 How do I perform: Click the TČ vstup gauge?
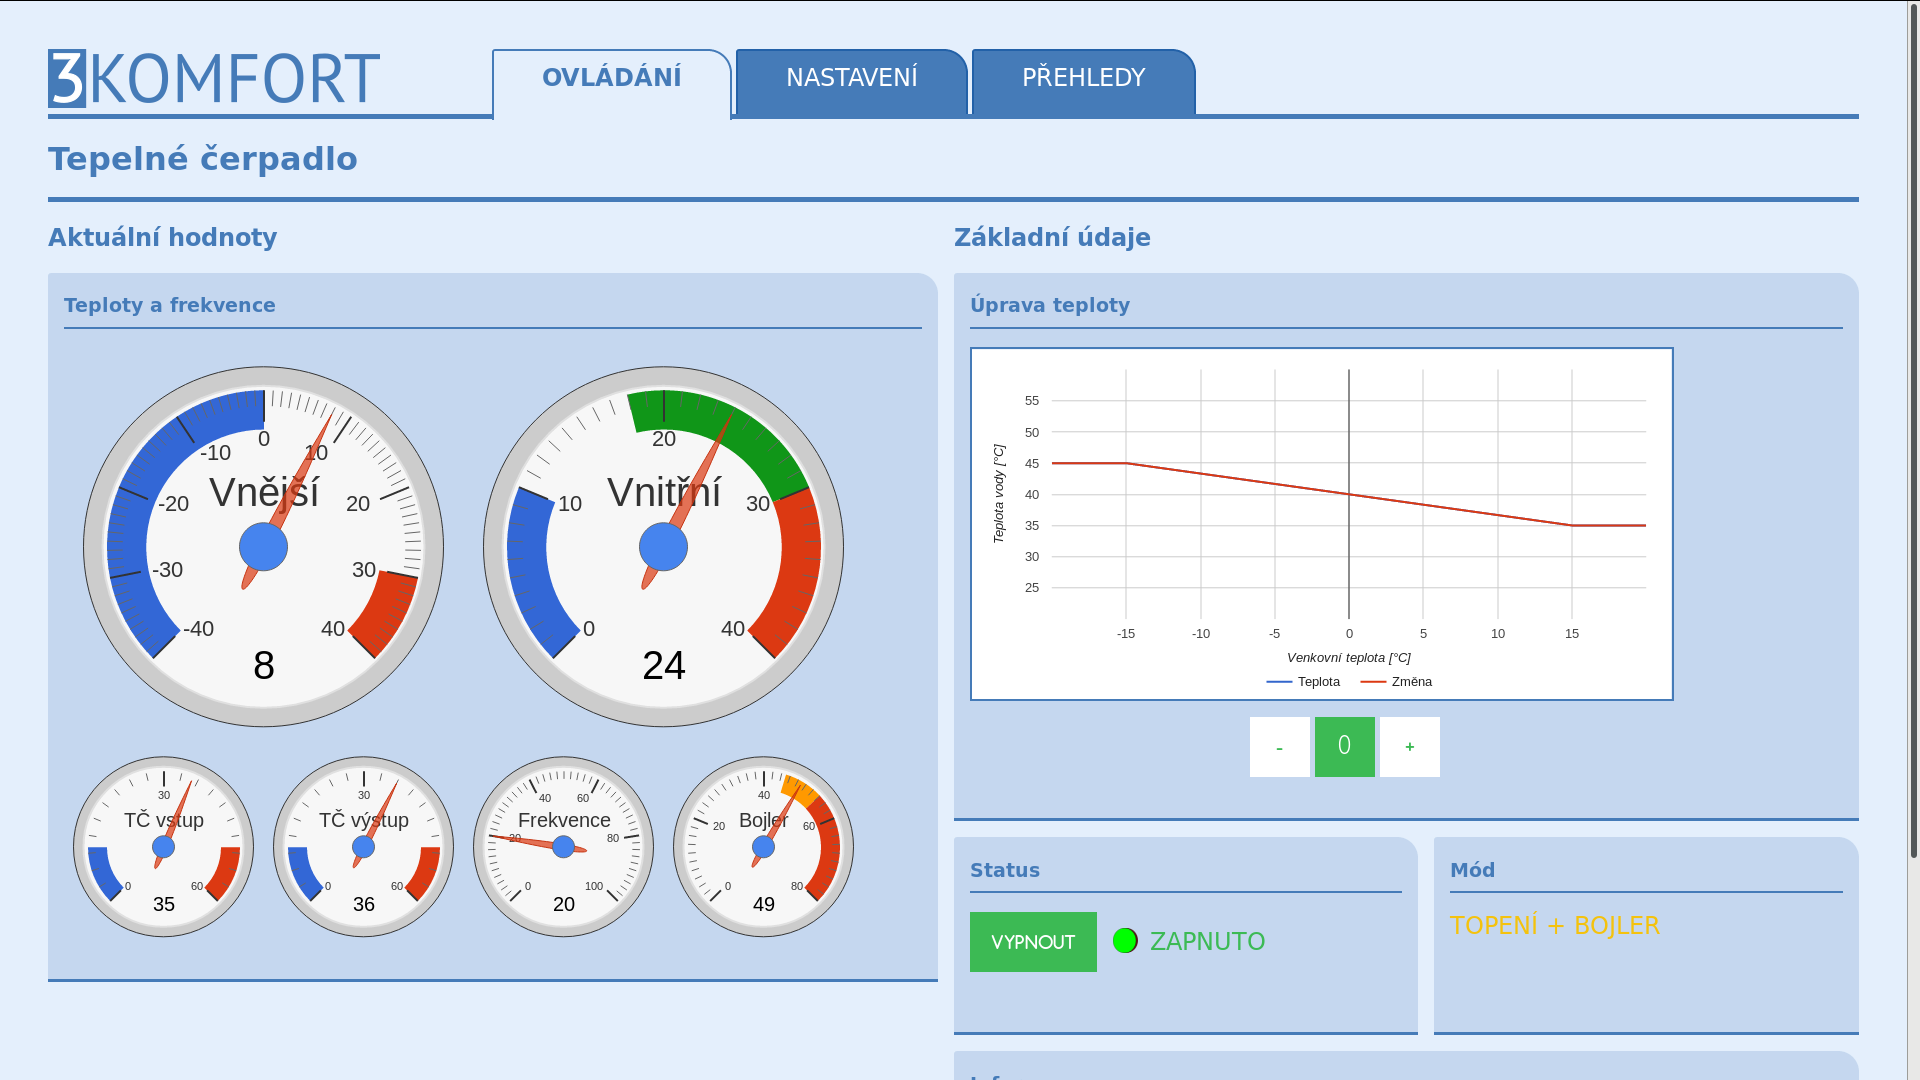coord(164,847)
